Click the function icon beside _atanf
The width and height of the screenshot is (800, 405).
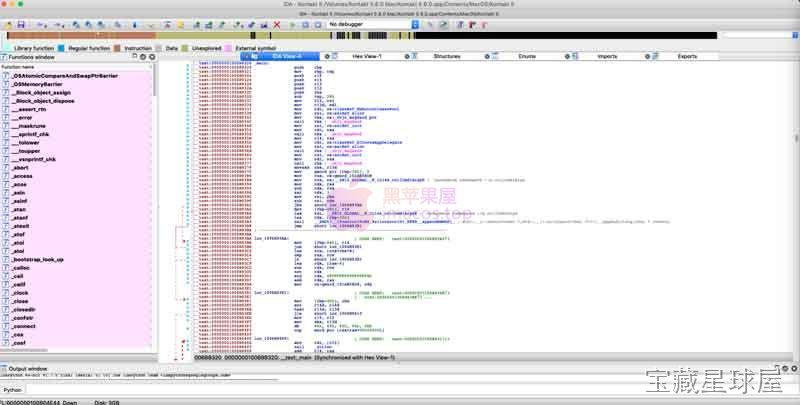pyautogui.click(x=6, y=218)
